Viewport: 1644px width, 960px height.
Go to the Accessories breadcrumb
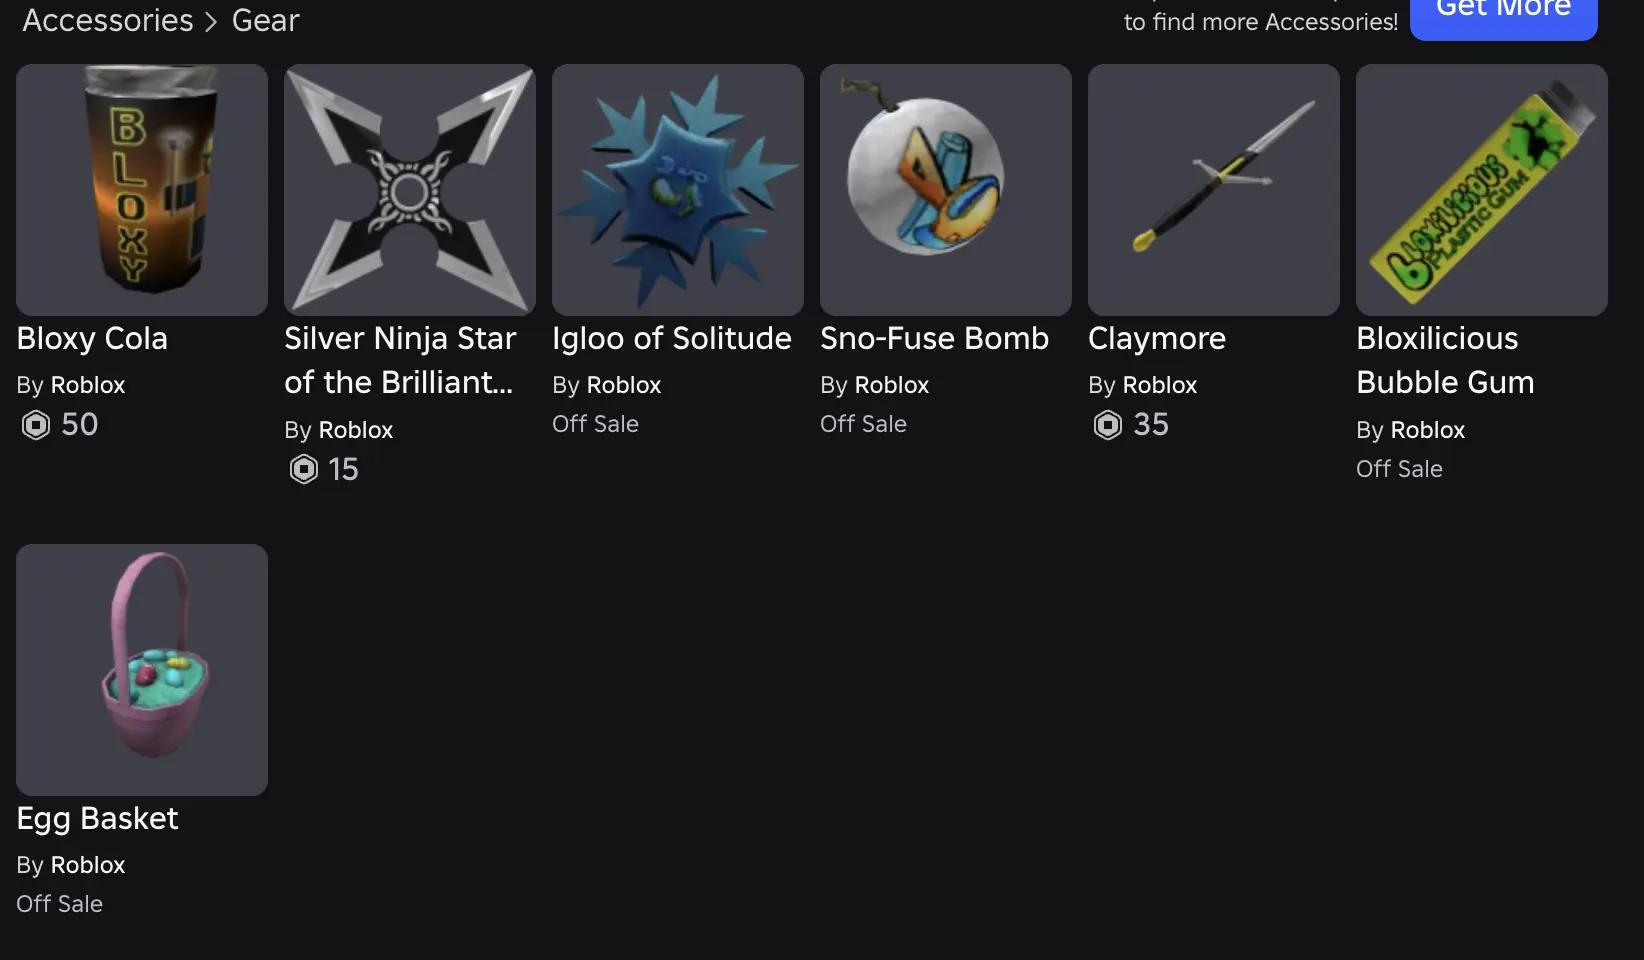(x=108, y=20)
